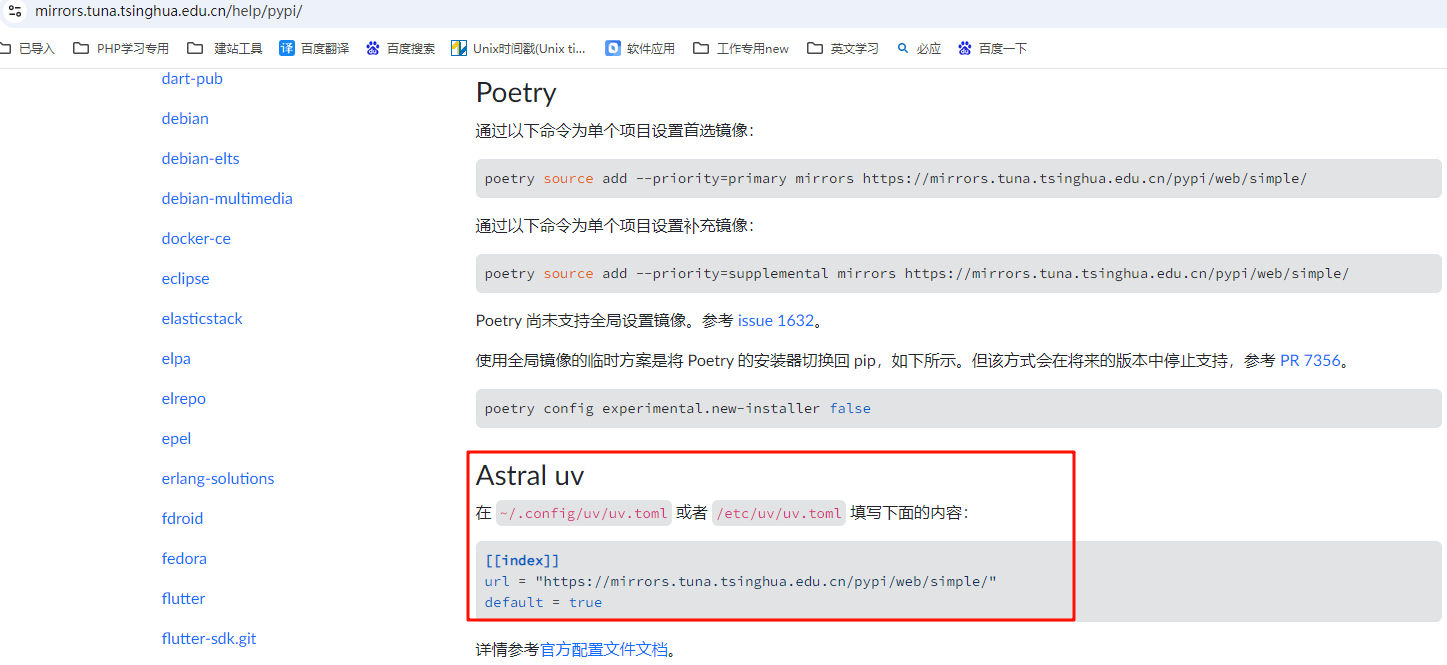This screenshot has width=1447, height=665.
Task: Open debian-elts sidebar link
Action: [200, 158]
